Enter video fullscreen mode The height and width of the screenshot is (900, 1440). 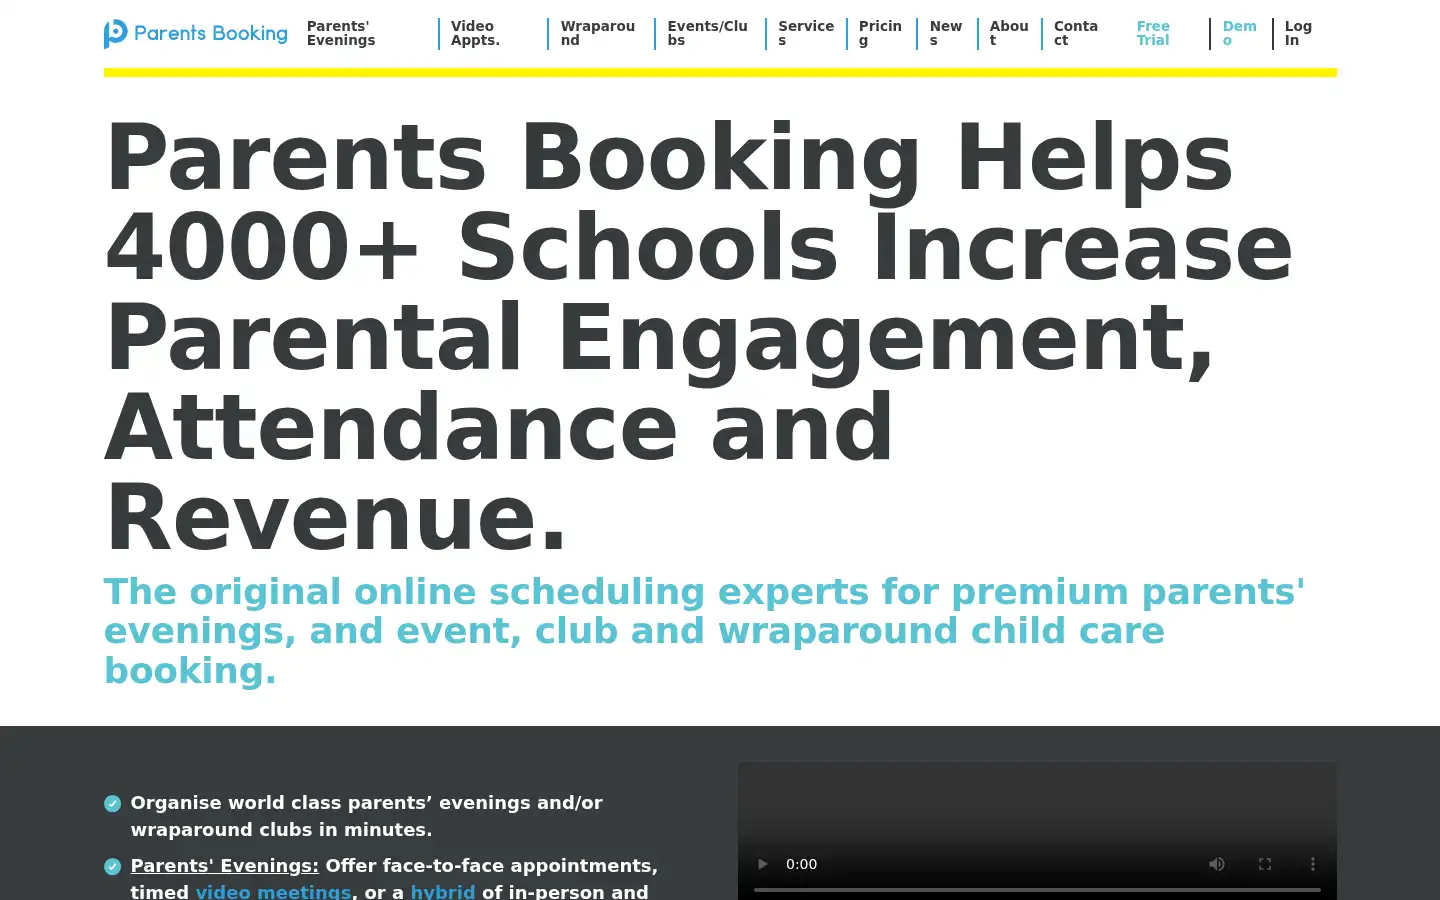(x=1265, y=864)
